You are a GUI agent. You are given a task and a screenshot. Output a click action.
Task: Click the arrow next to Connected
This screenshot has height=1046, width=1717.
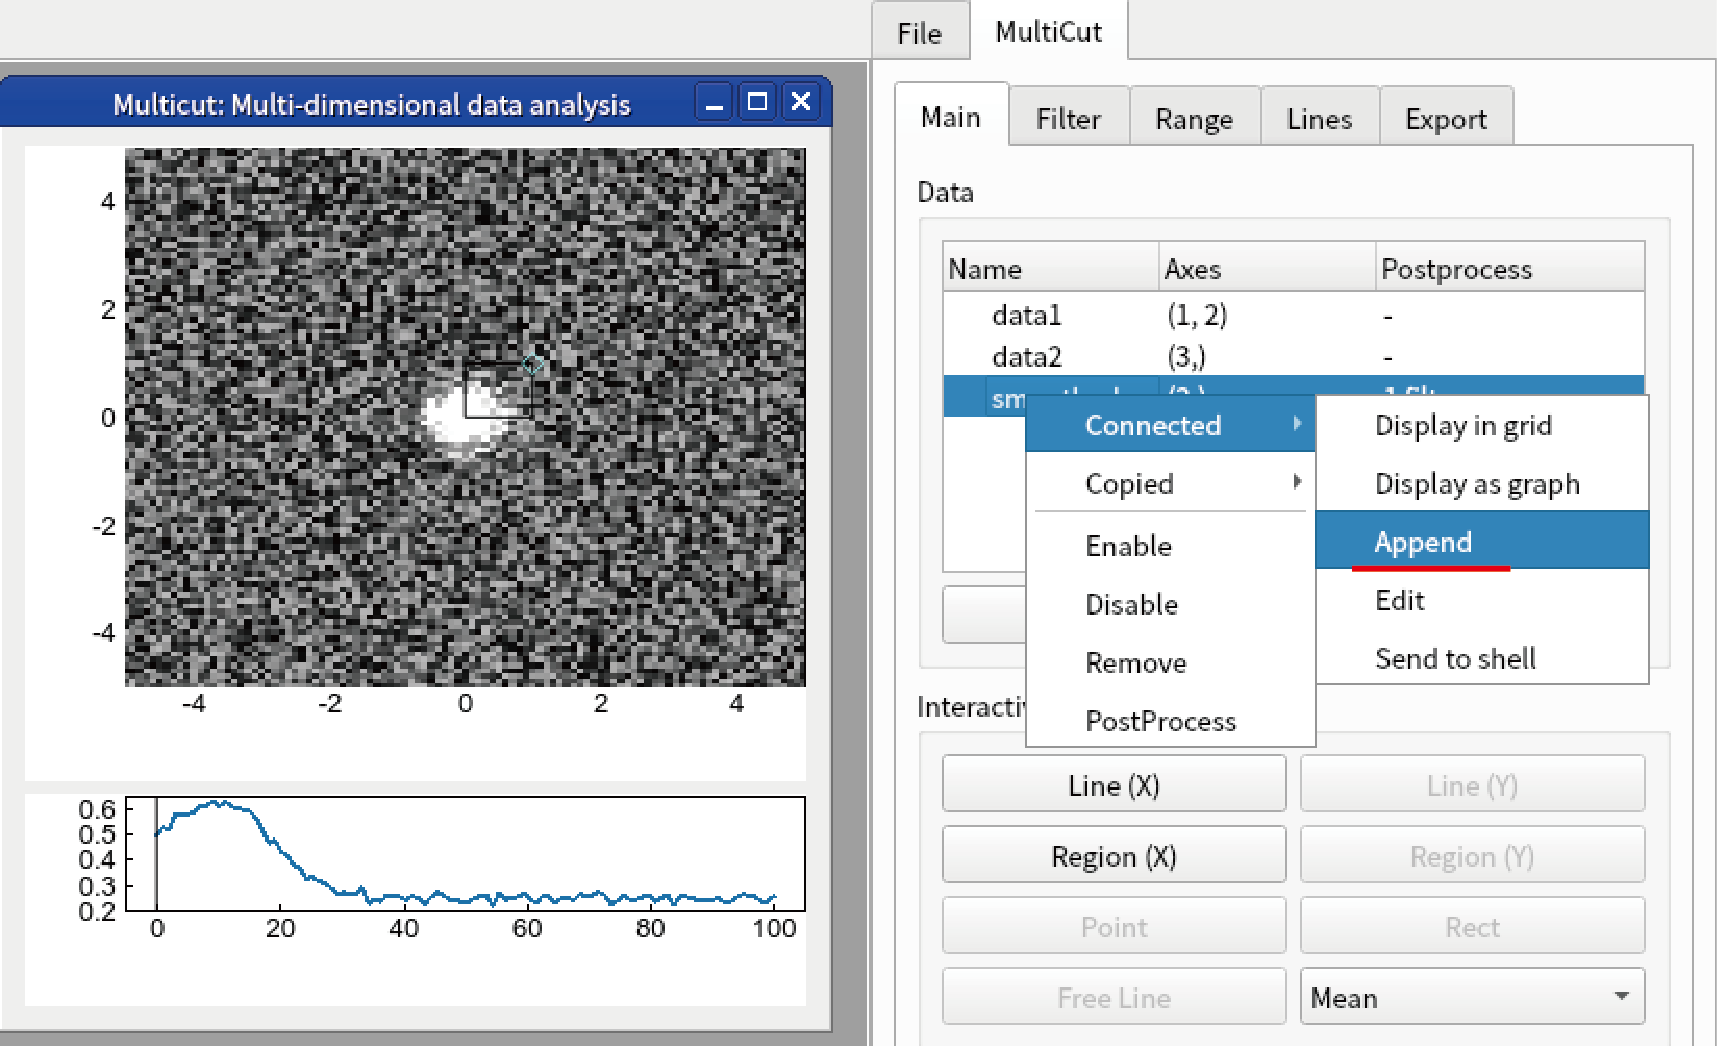(x=1297, y=423)
